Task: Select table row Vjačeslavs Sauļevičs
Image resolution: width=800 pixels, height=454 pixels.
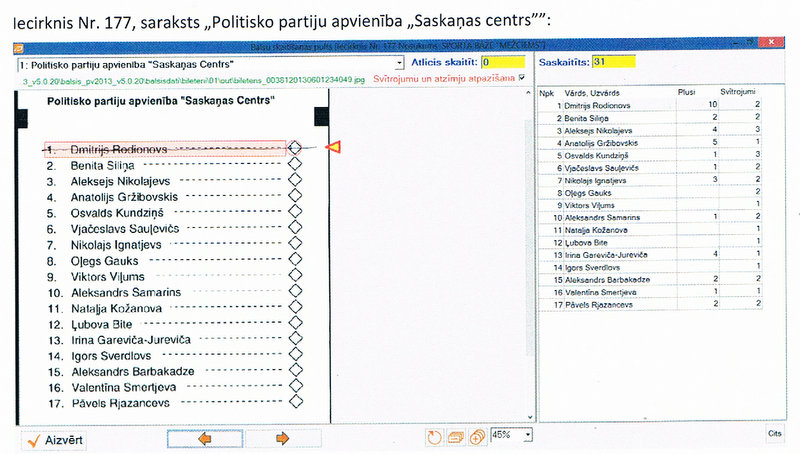Action: click(x=650, y=168)
